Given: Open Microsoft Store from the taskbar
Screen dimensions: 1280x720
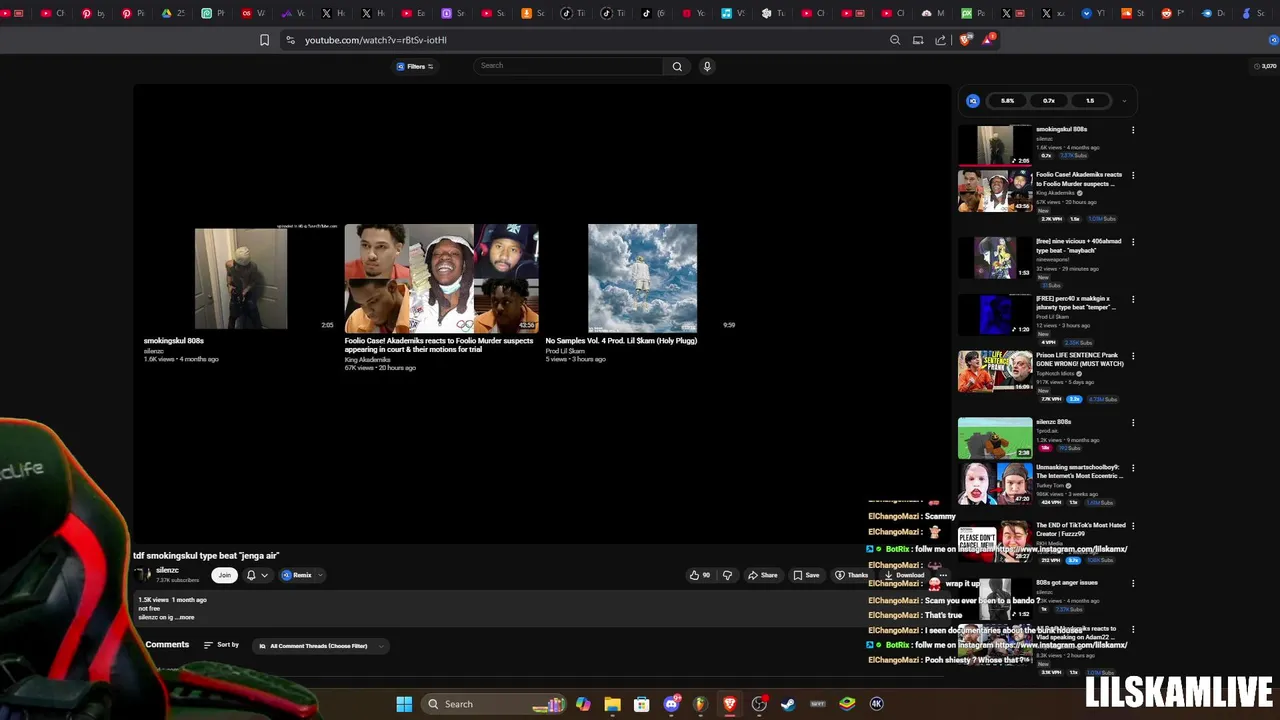Looking at the screenshot, I should click(641, 704).
